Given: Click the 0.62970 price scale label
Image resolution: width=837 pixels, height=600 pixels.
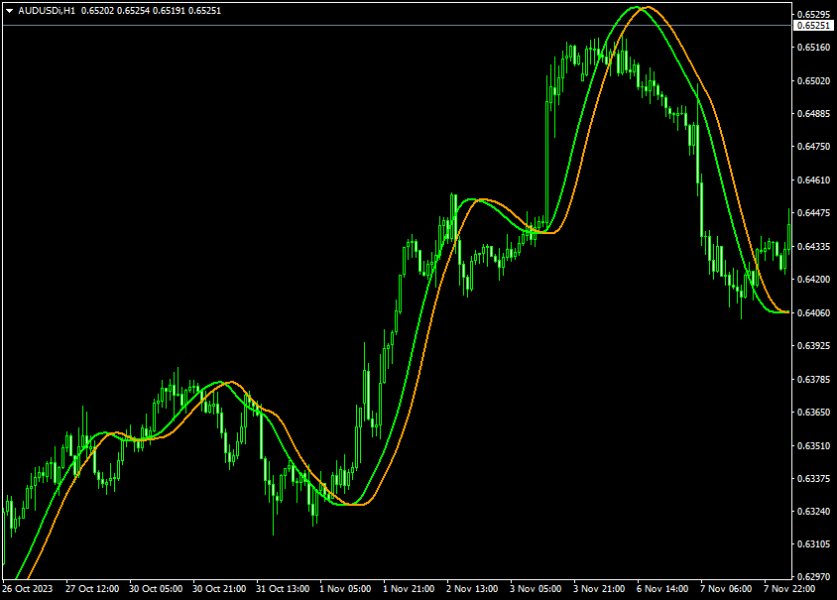Looking at the screenshot, I should pos(814,577).
